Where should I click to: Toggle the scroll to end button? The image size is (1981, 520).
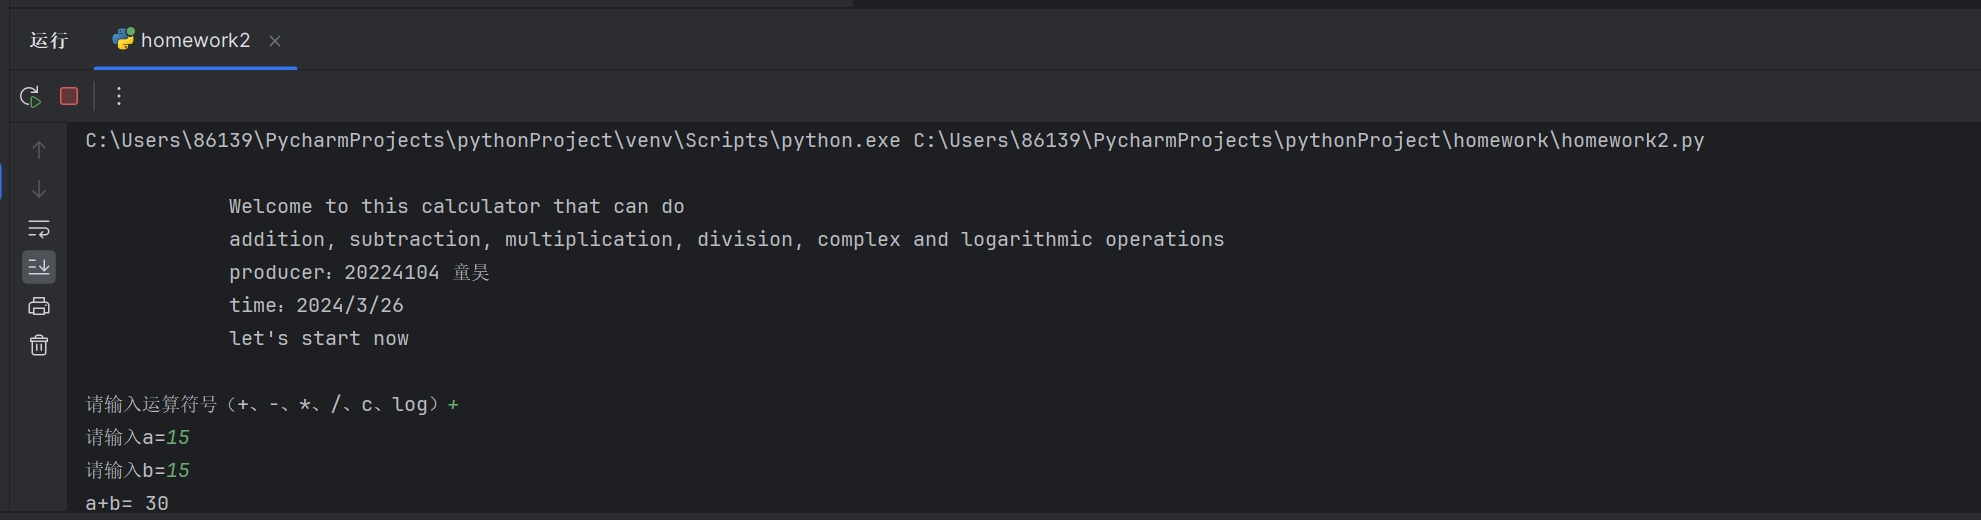tap(39, 267)
